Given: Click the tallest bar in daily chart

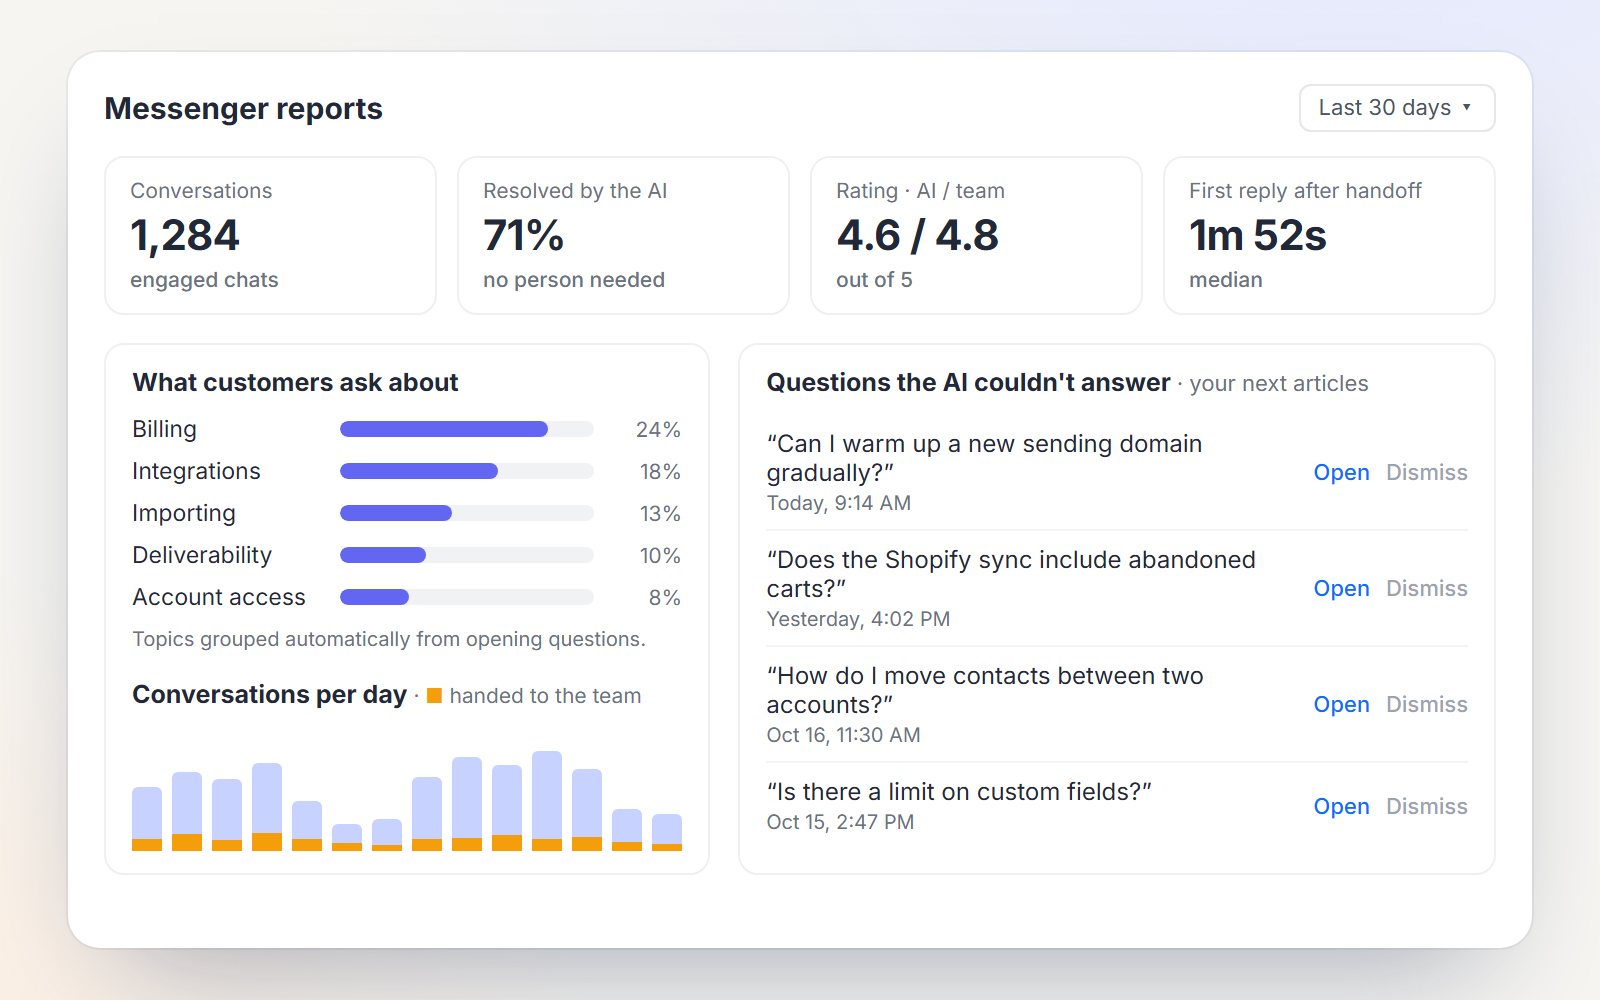Looking at the screenshot, I should pos(547,801).
